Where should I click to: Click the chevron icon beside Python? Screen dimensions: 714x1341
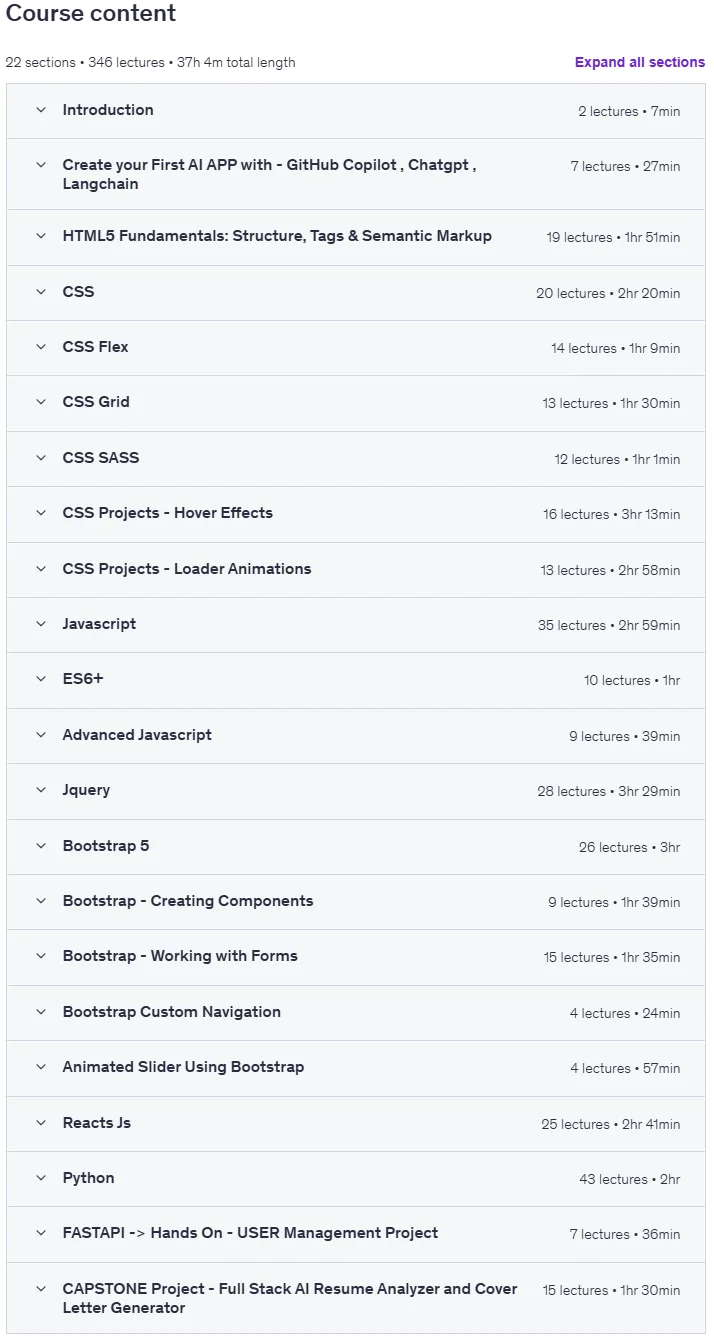[x=41, y=1178]
